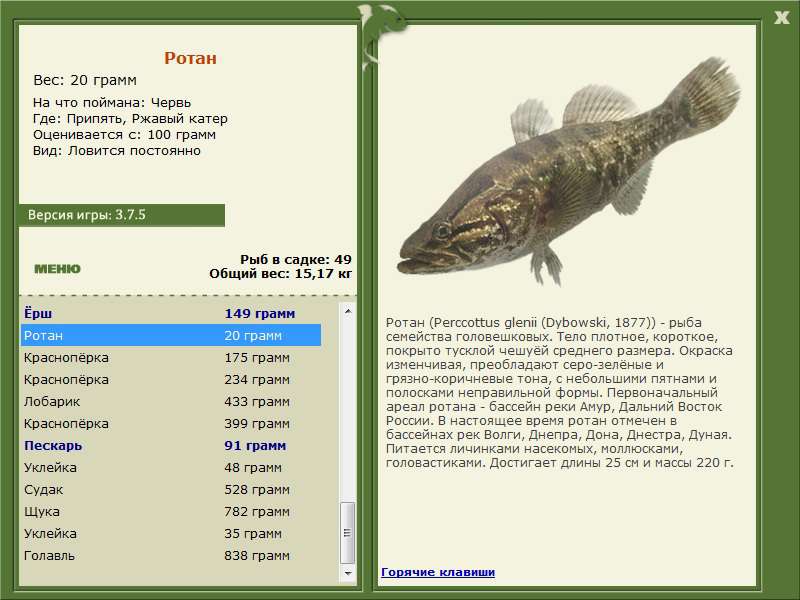Open the МЕНЮ button
Image resolution: width=800 pixels, height=600 pixels.
pos(57,268)
